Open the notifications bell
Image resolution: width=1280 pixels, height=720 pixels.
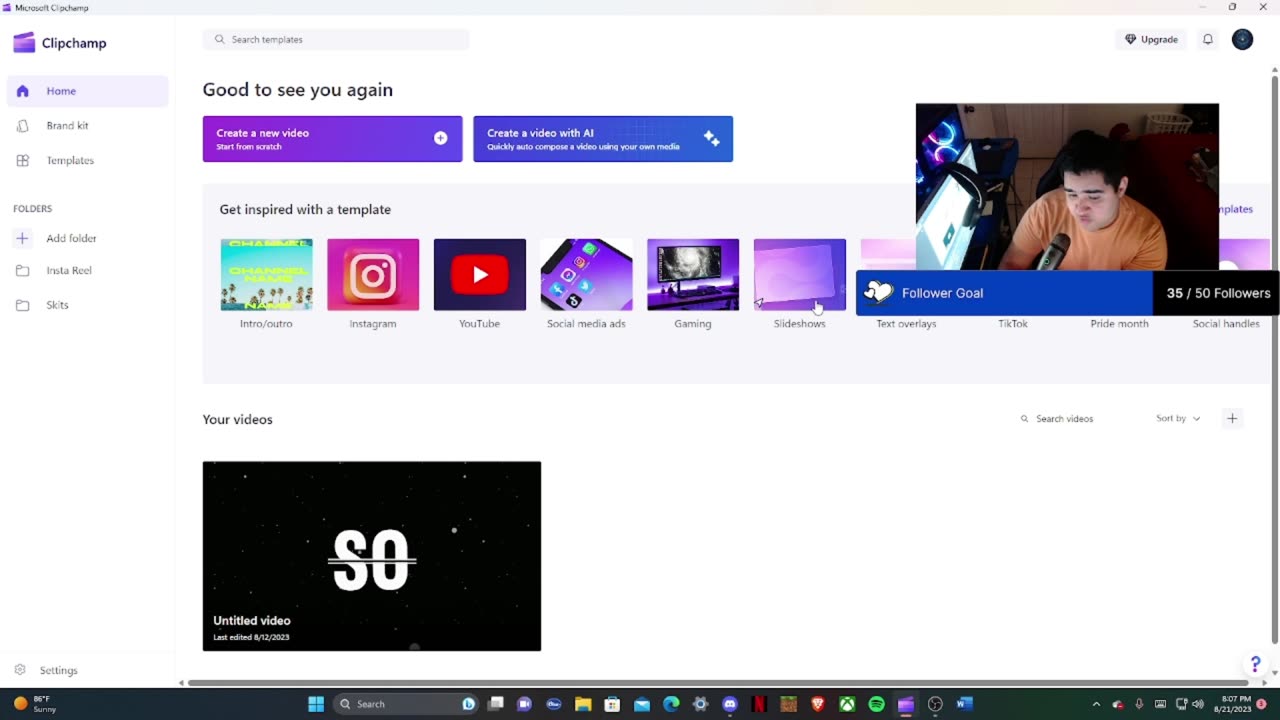tap(1208, 39)
